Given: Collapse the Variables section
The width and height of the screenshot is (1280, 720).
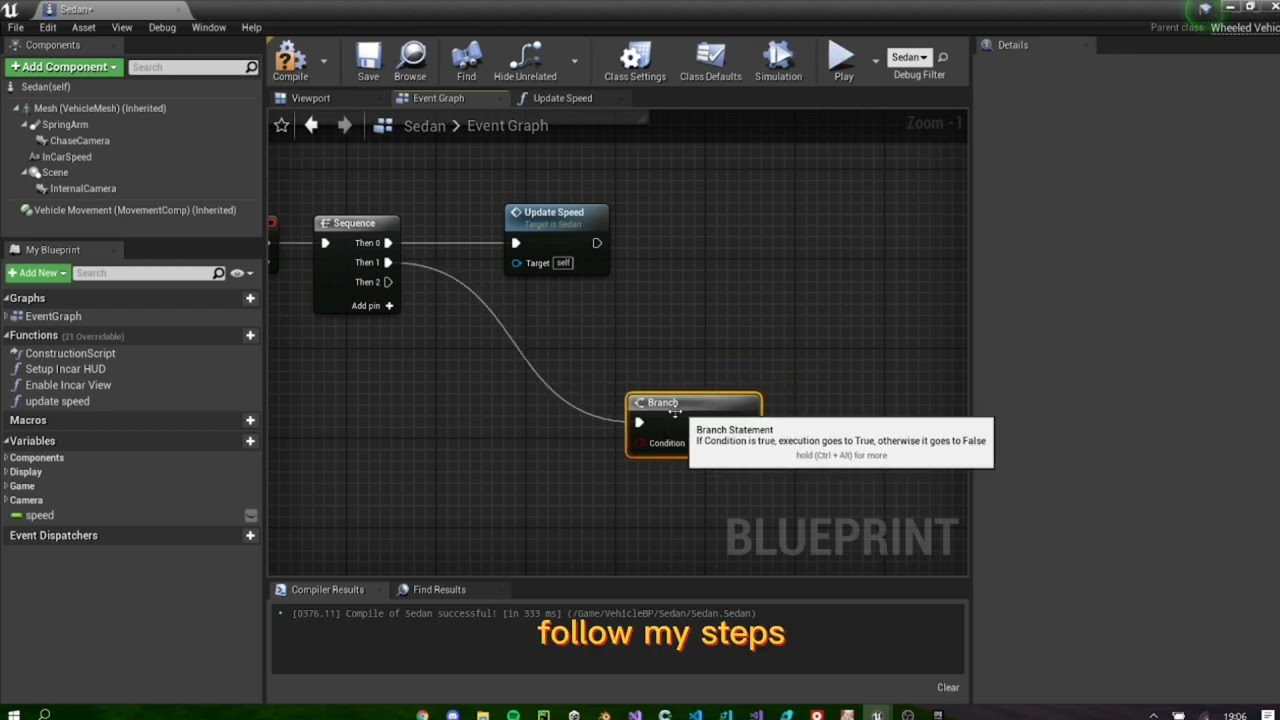Looking at the screenshot, I should (6, 441).
